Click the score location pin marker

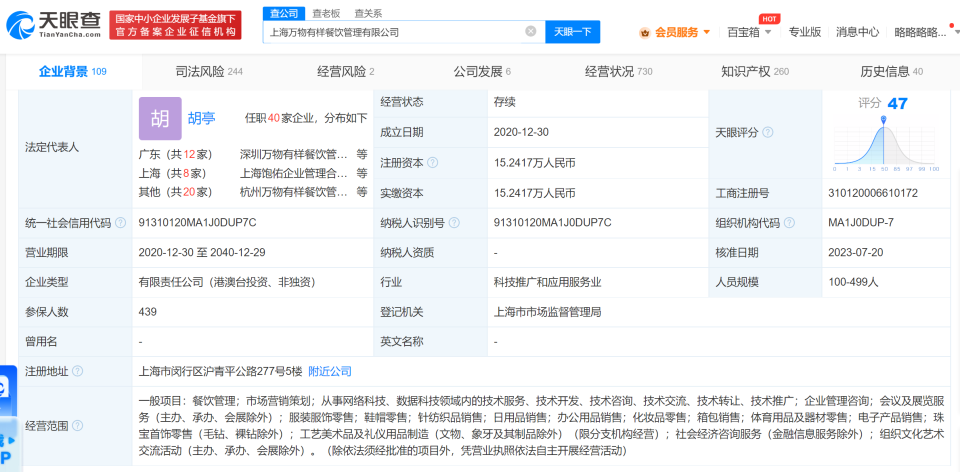tap(883, 119)
